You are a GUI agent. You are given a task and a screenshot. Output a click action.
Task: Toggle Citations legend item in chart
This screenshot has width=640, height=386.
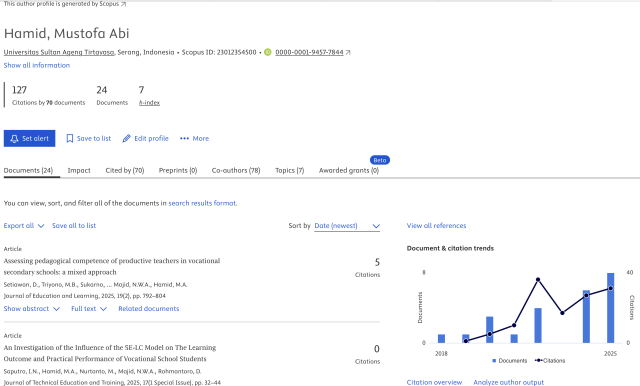point(550,361)
